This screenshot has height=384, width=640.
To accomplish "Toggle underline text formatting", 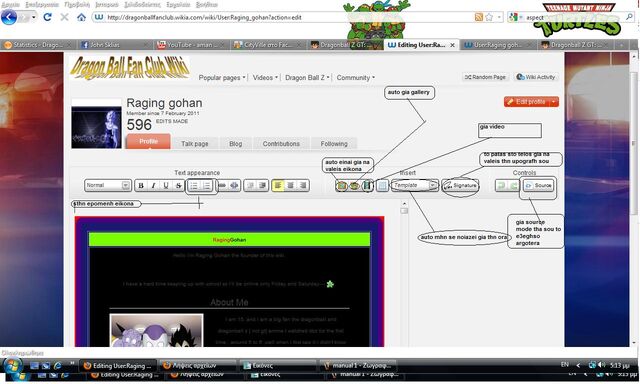I will (166, 186).
